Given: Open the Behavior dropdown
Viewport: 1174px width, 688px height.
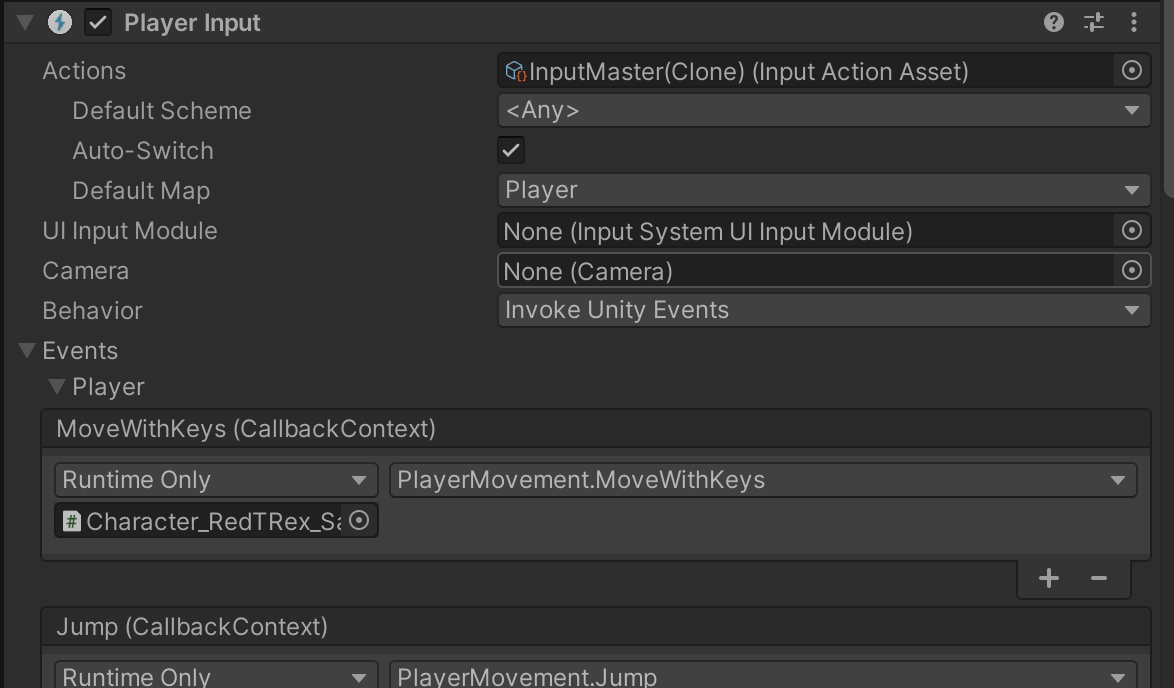Looking at the screenshot, I should [x=823, y=310].
